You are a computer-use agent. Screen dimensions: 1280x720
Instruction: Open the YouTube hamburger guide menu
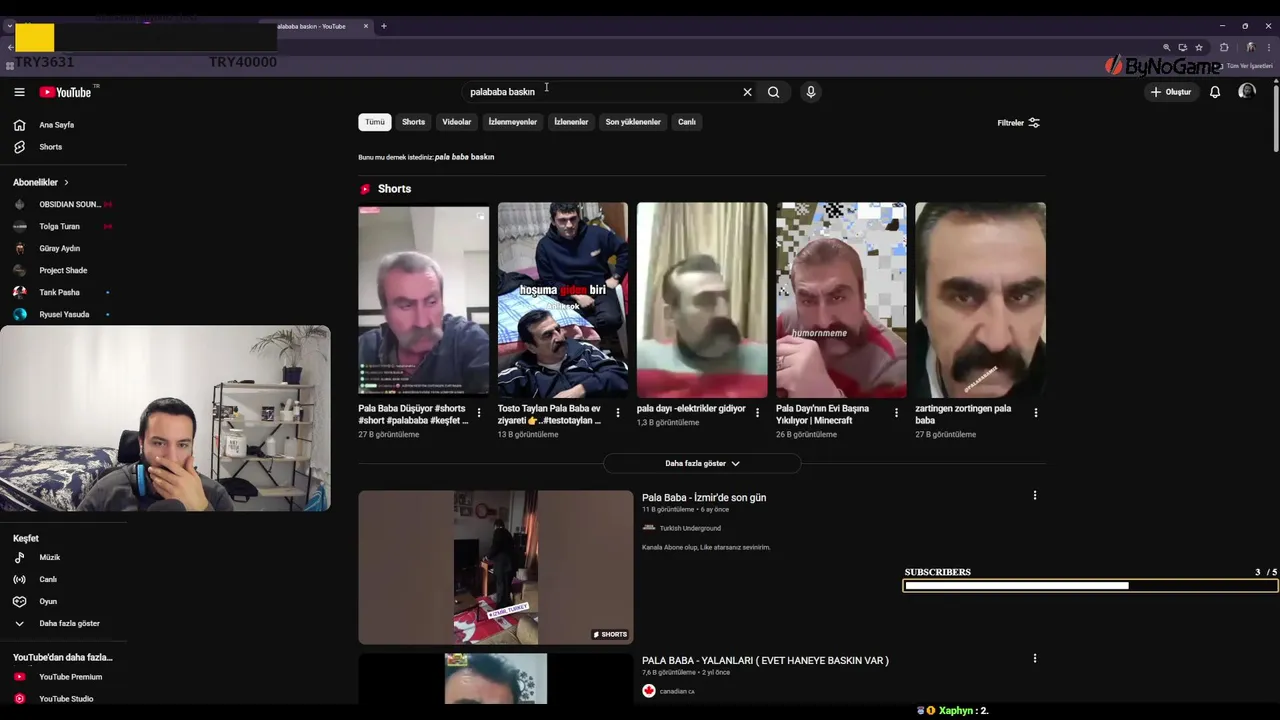coord(19,92)
